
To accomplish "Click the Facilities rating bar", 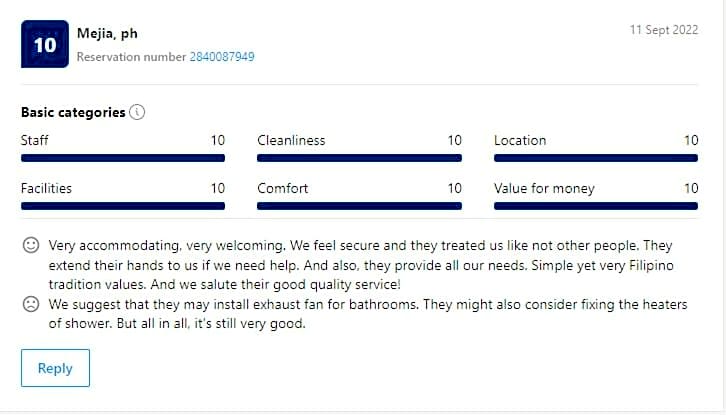I will point(123,206).
